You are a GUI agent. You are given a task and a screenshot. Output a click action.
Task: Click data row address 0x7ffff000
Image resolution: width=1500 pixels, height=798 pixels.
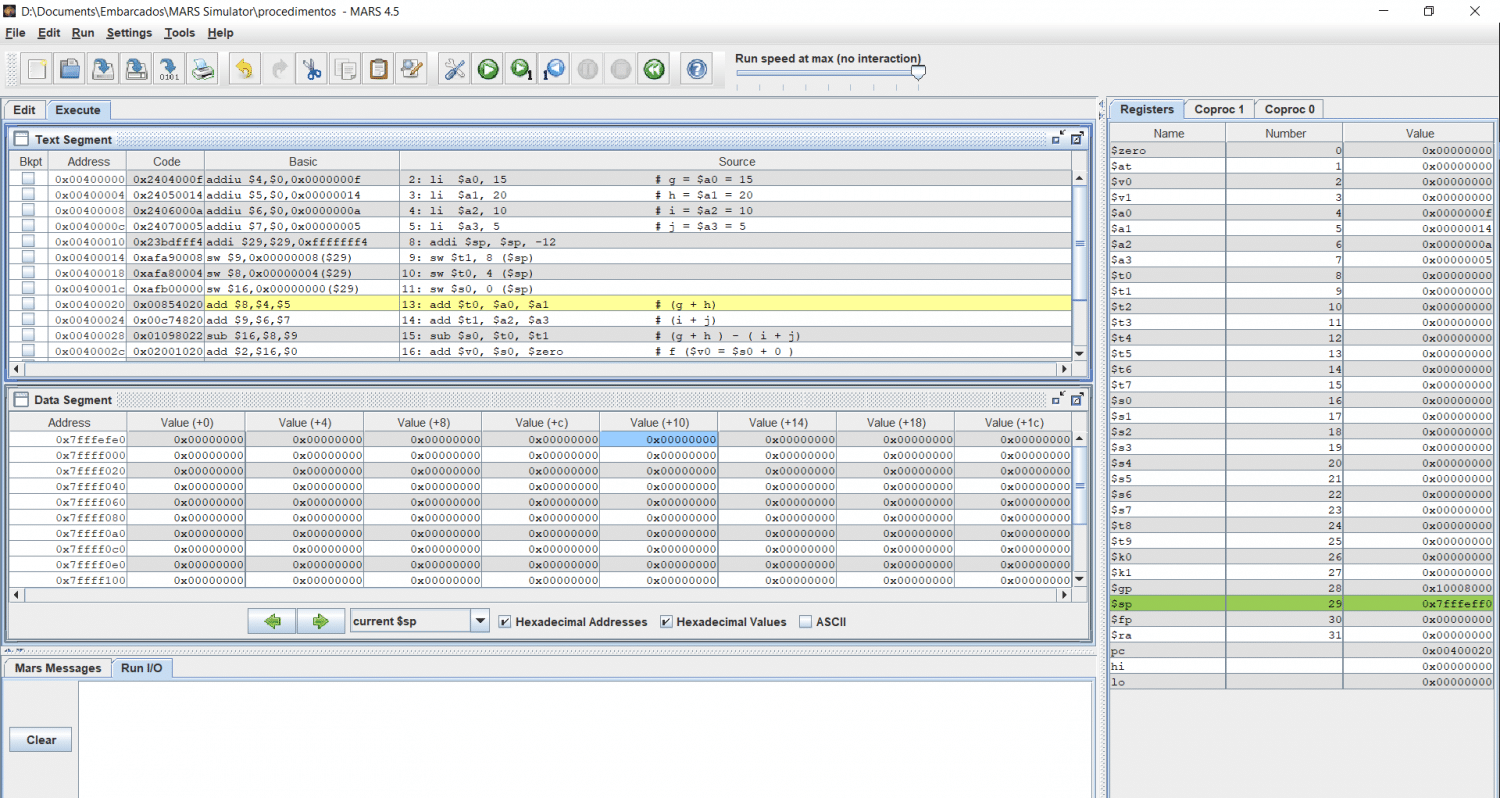(69, 455)
